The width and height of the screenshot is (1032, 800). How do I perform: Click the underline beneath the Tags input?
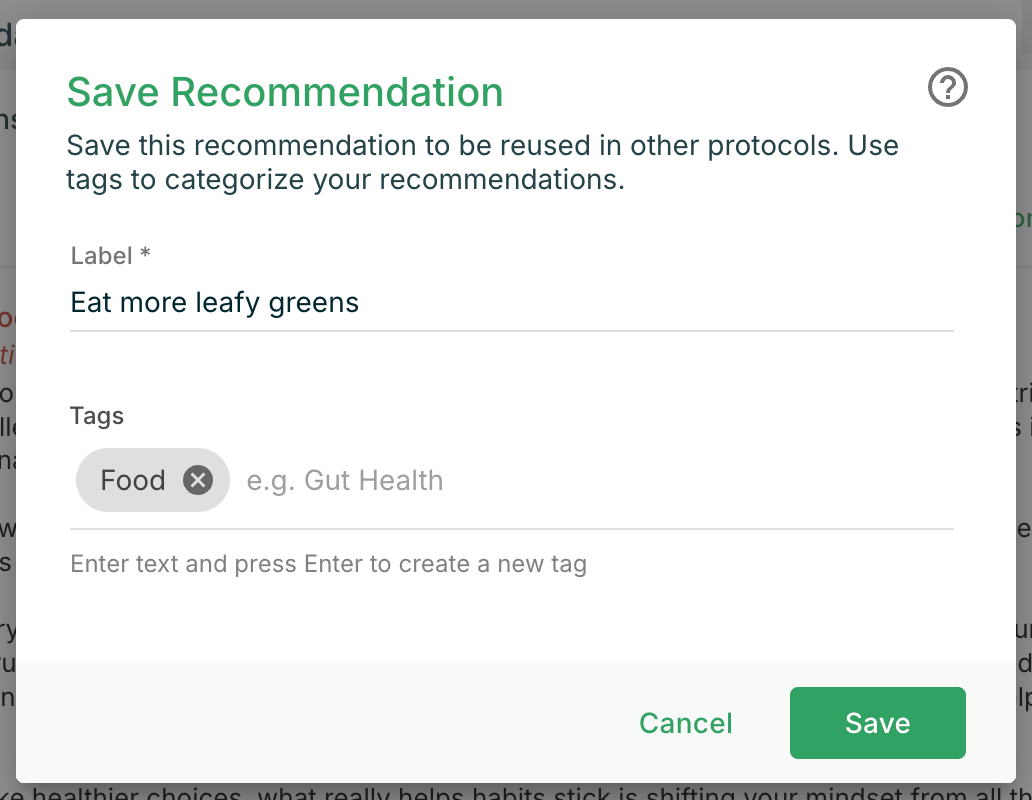click(x=511, y=528)
